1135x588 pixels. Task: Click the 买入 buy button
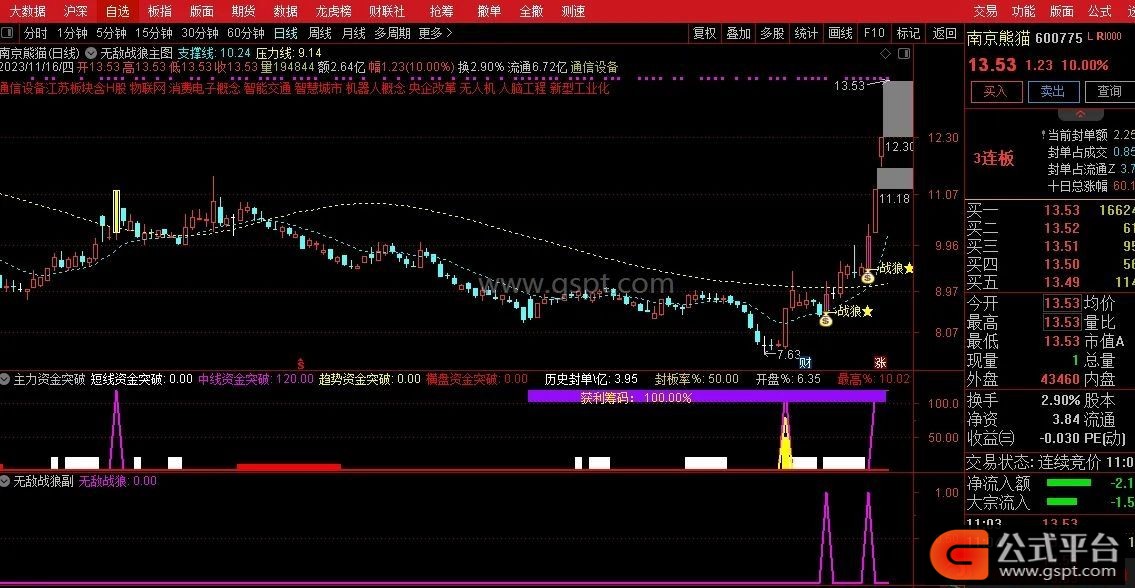(995, 91)
